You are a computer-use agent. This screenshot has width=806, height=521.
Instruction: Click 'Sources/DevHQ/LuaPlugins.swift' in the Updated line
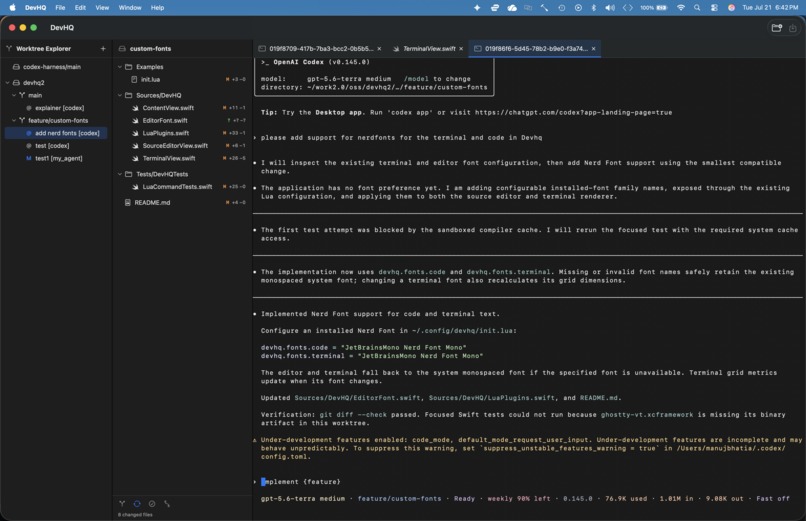(x=492, y=398)
